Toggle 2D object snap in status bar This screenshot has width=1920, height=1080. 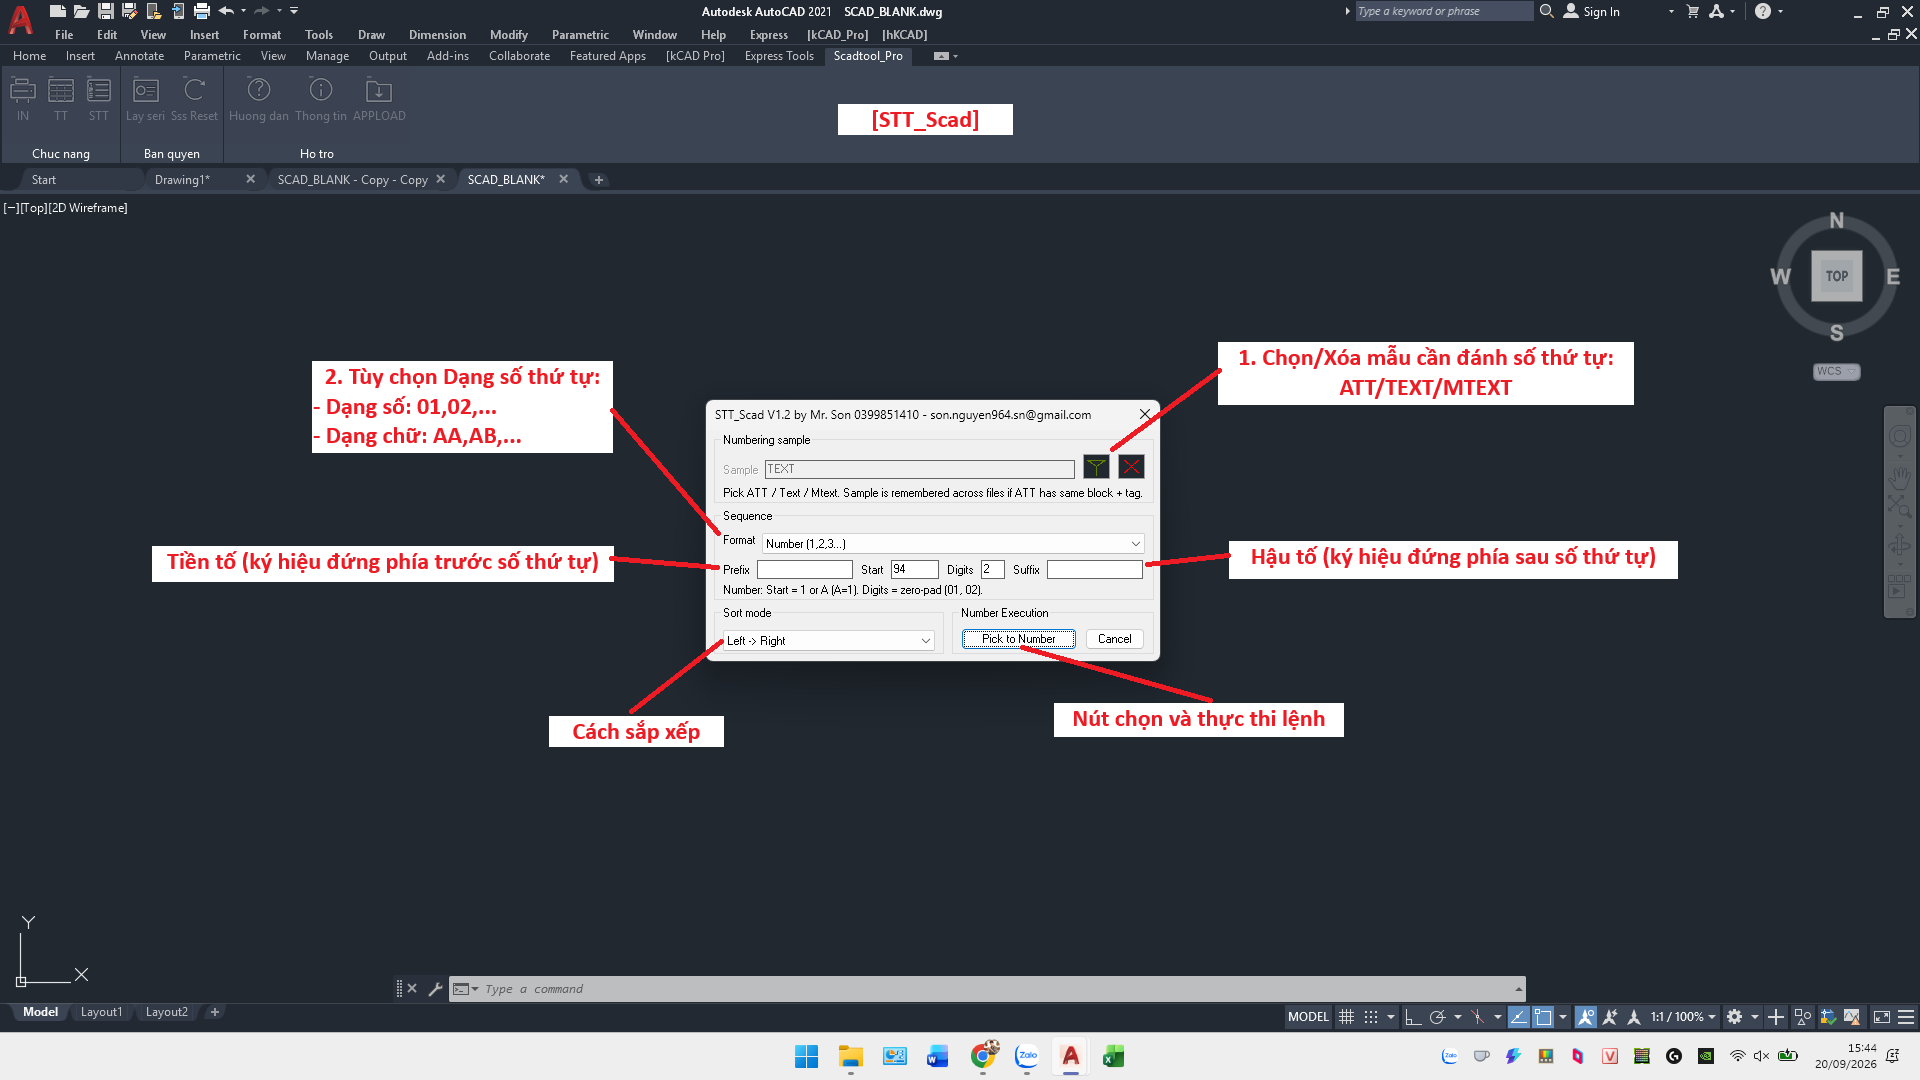1544,1017
